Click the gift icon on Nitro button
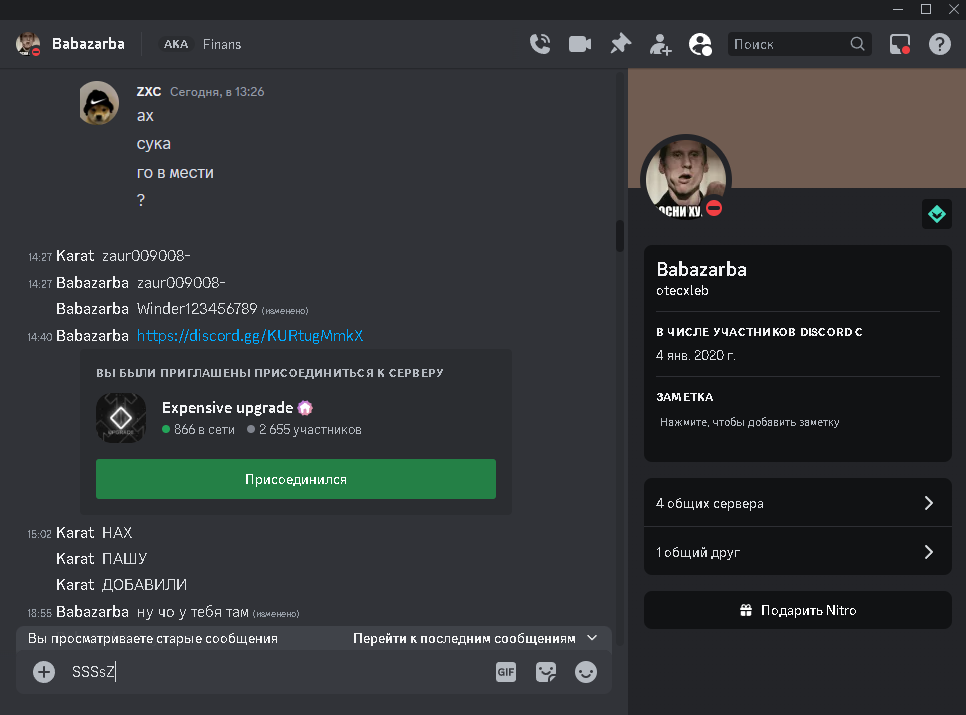Image resolution: width=966 pixels, height=715 pixels. coord(745,610)
